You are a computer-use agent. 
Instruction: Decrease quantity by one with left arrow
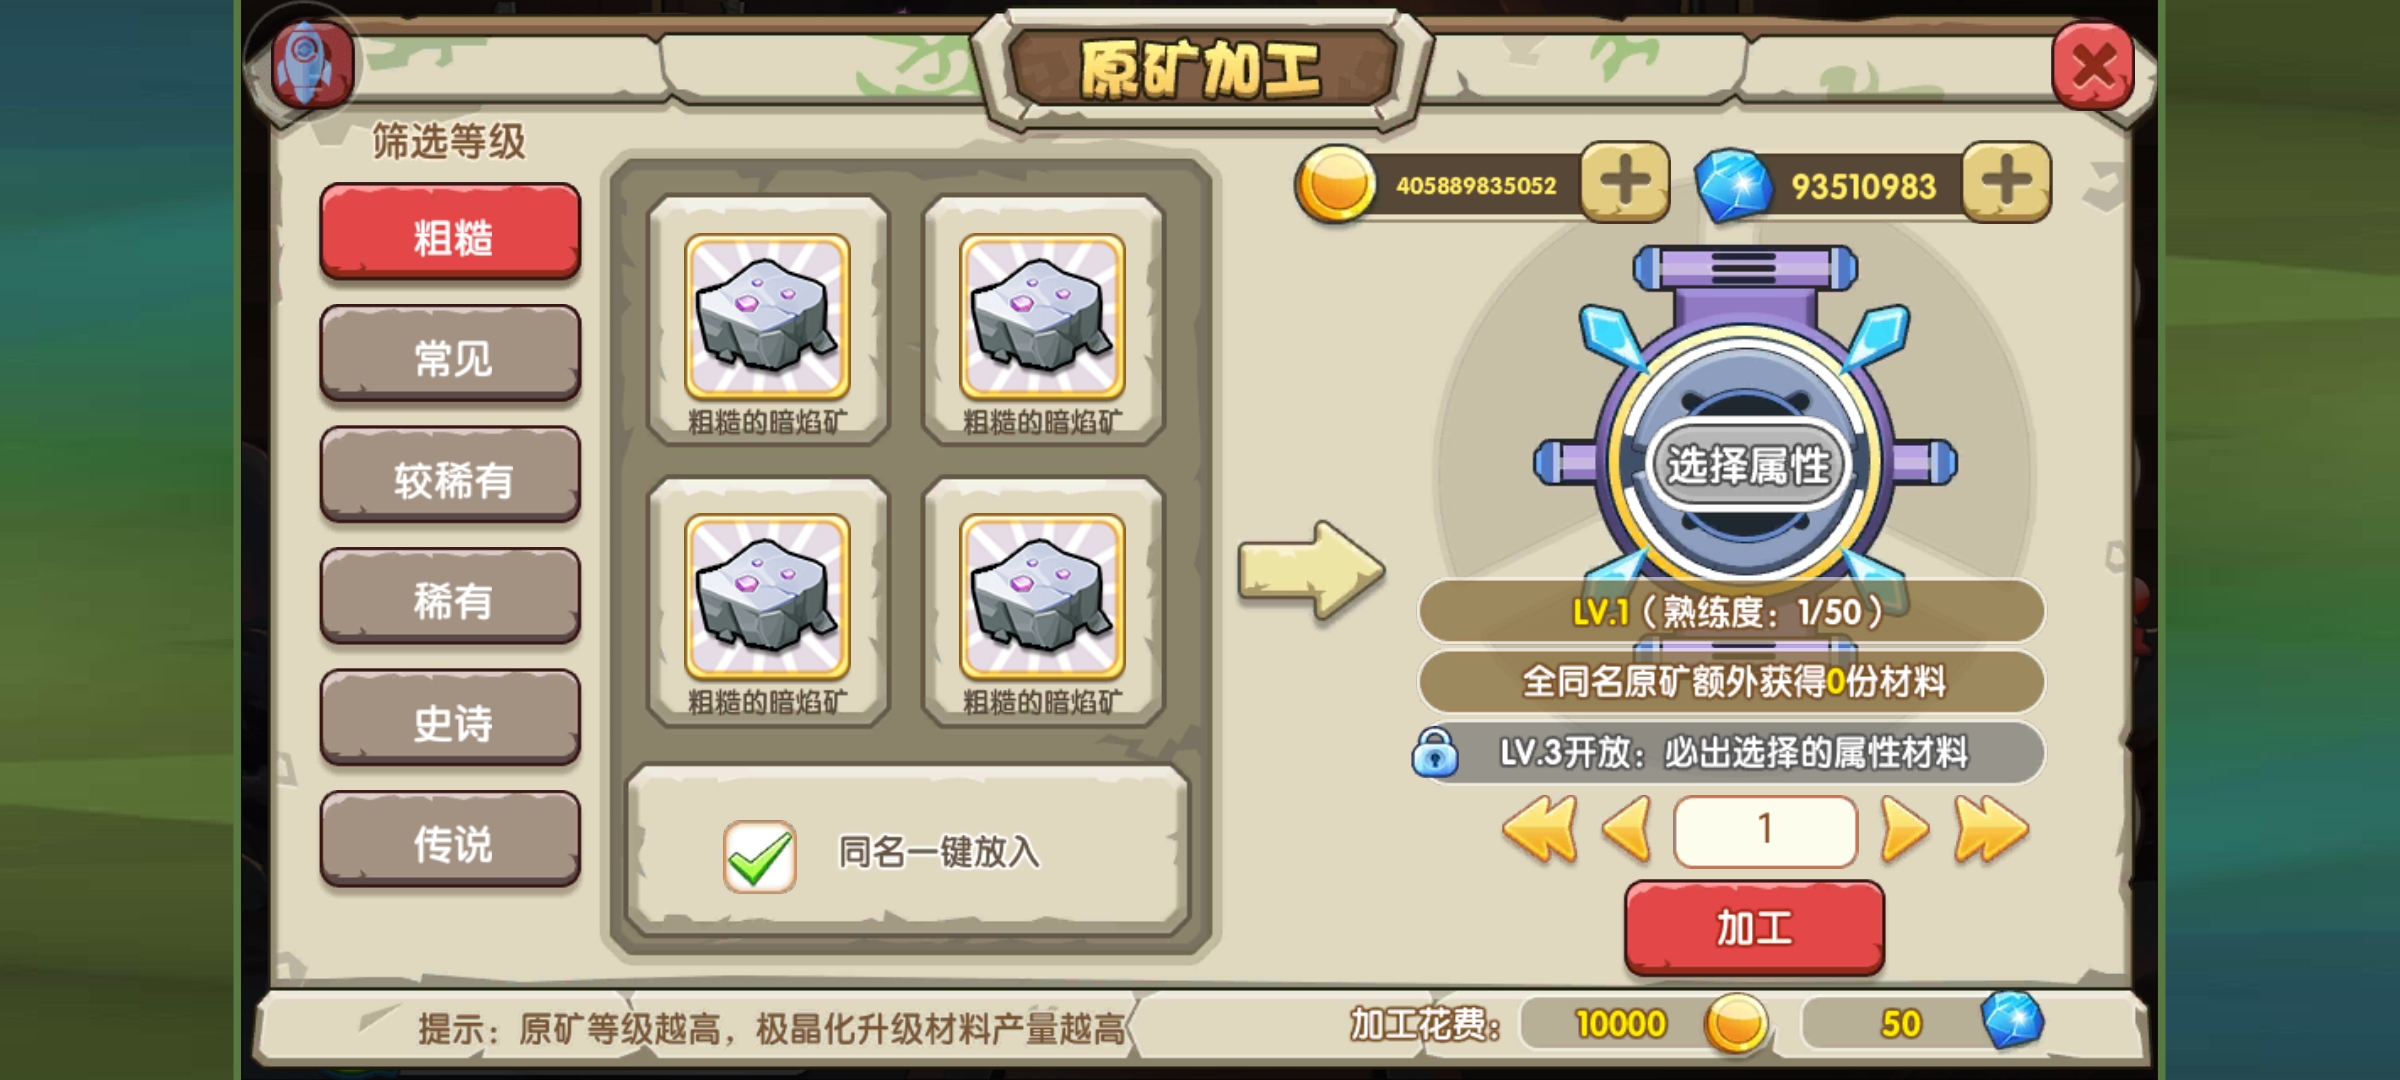pyautogui.click(x=1627, y=829)
